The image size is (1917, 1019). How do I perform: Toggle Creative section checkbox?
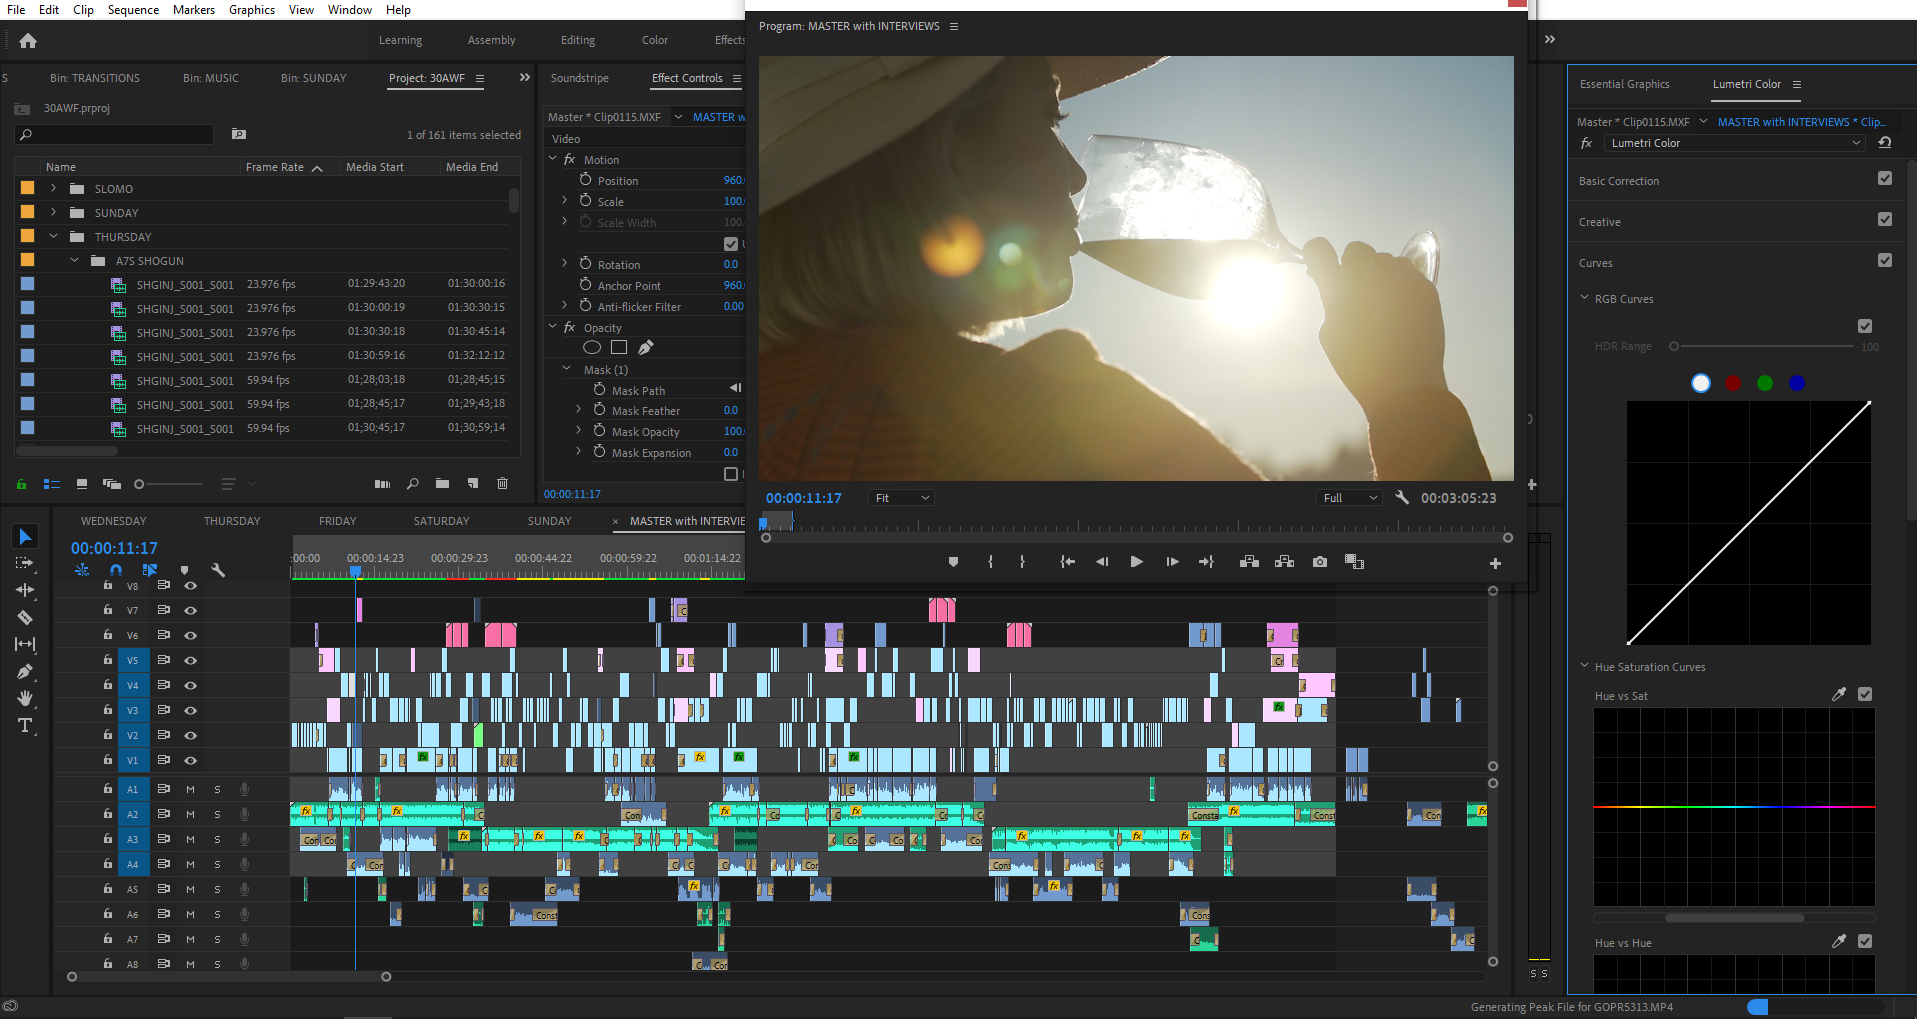coord(1885,220)
